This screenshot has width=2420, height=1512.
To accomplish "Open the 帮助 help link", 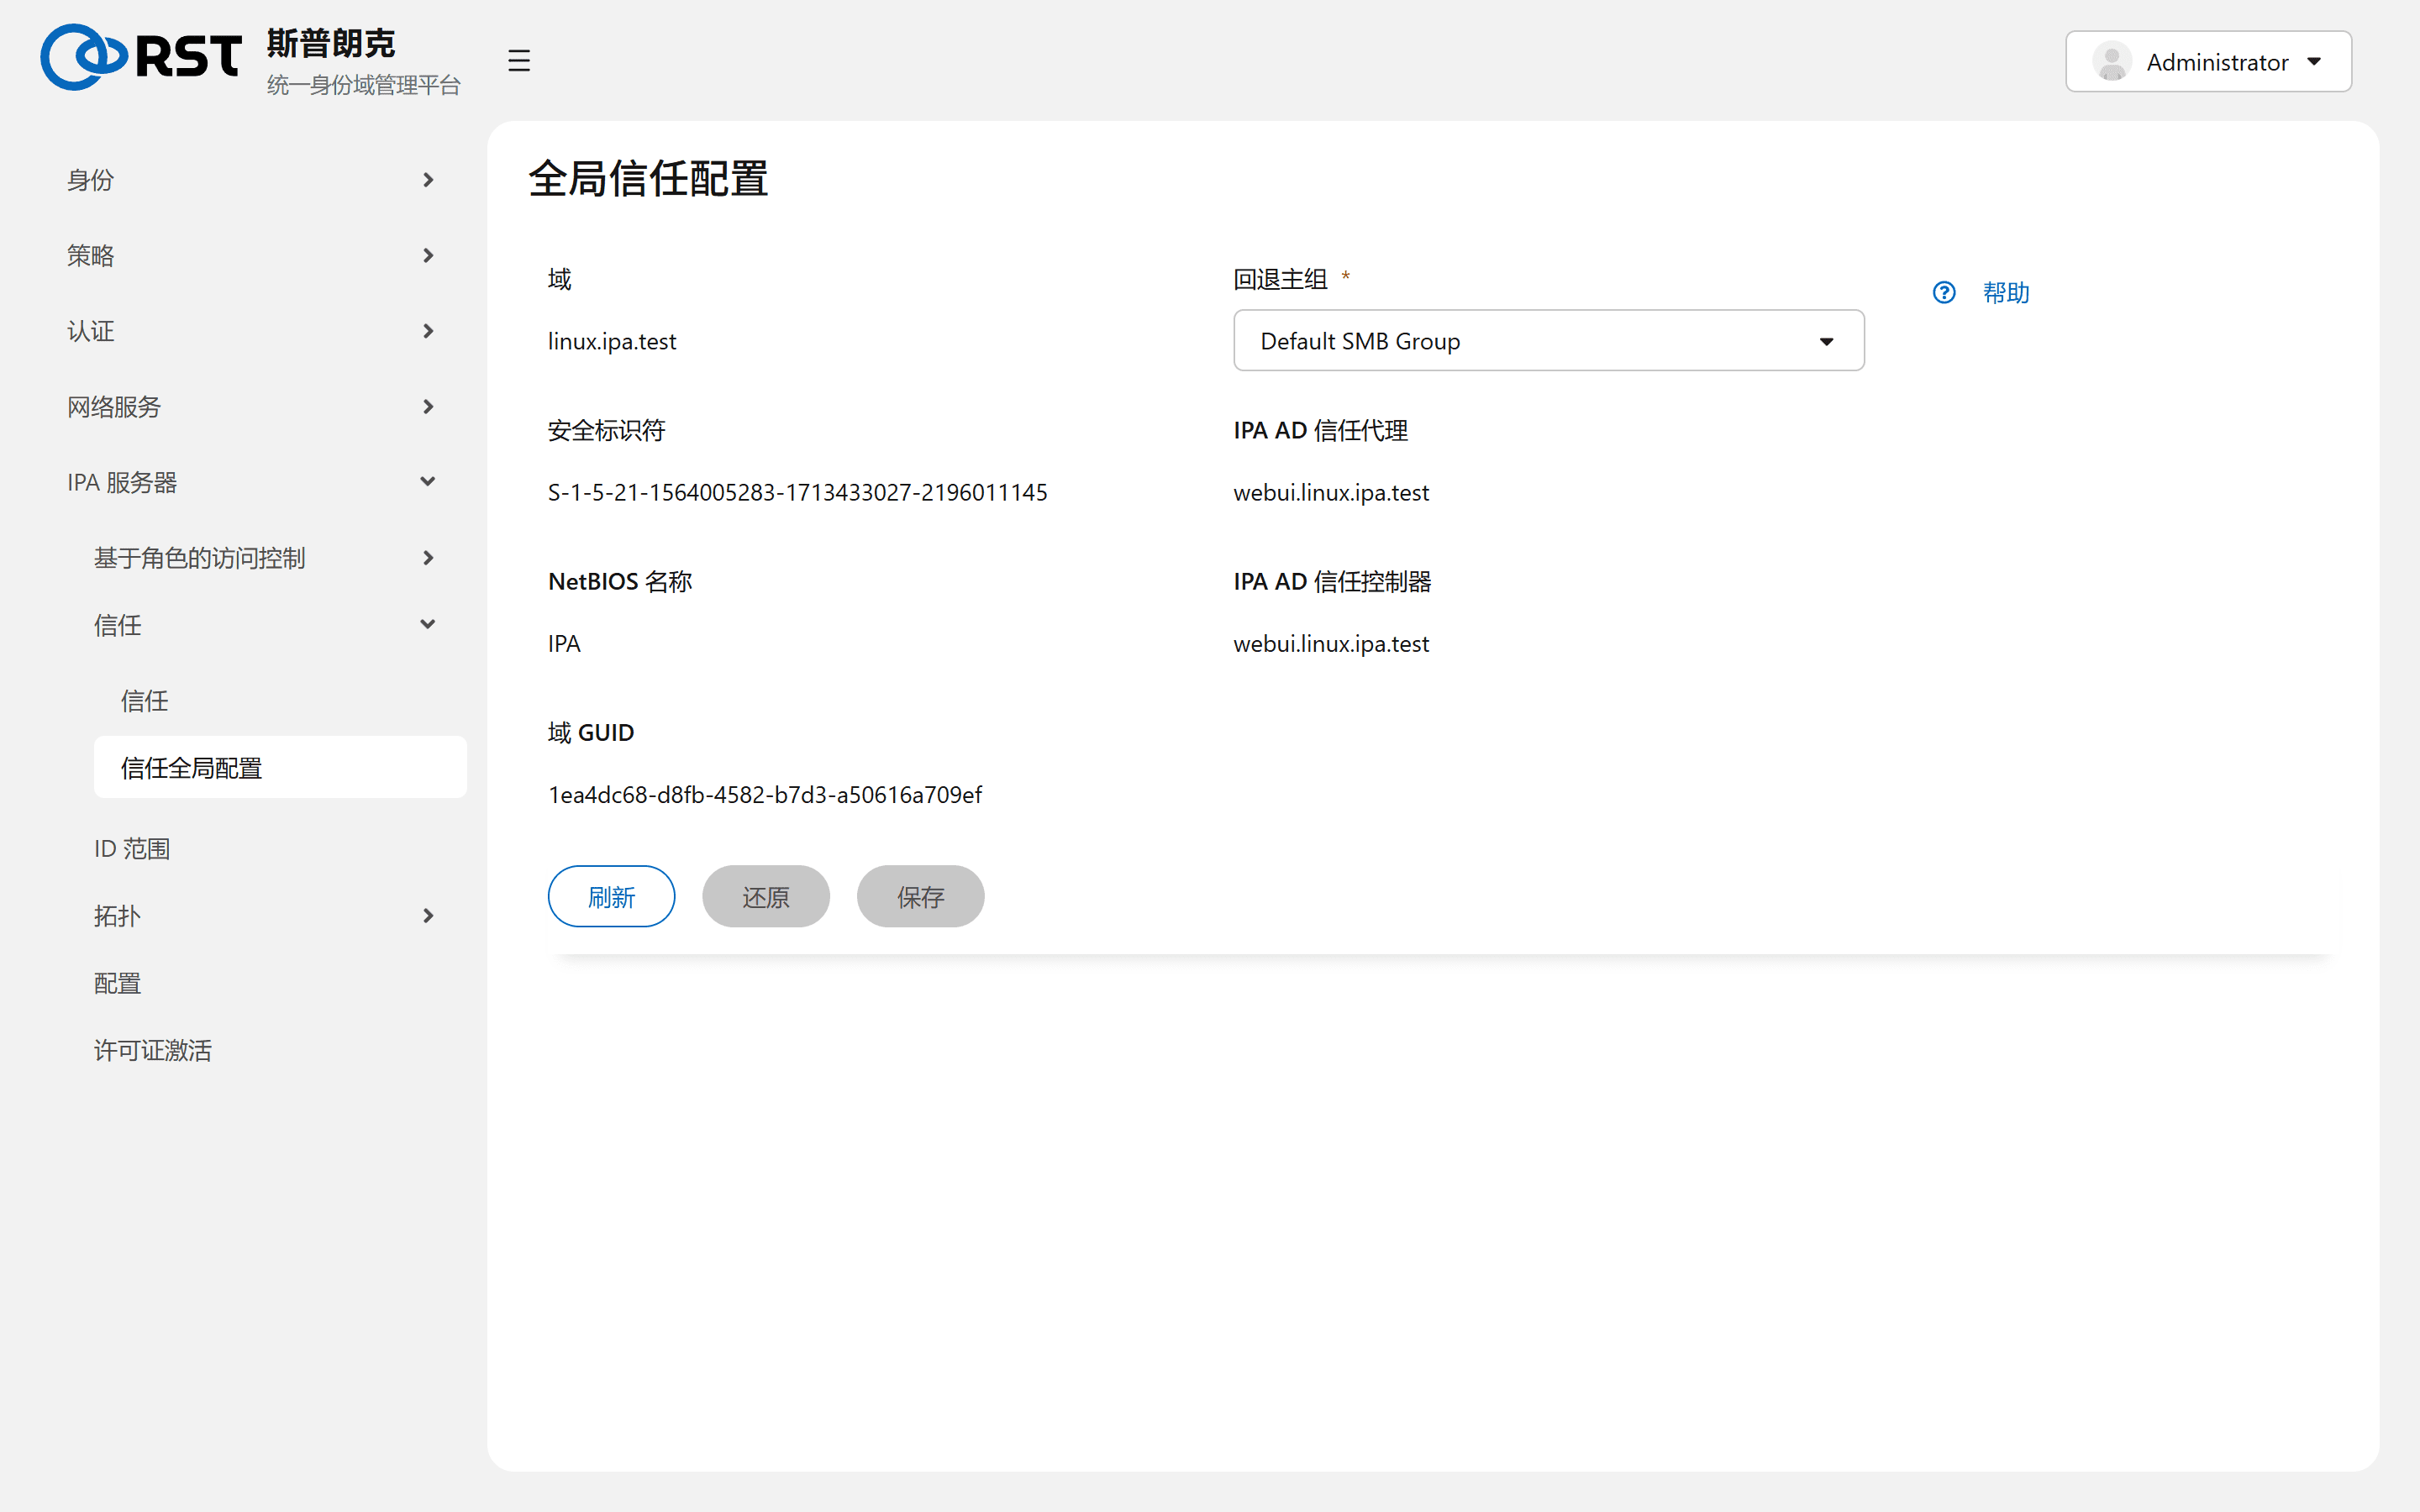I will 2005,292.
